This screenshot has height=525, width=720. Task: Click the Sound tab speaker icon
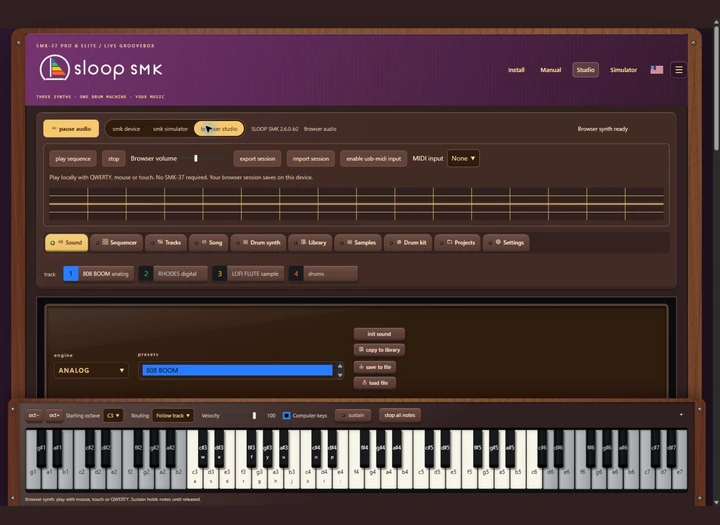click(60, 242)
